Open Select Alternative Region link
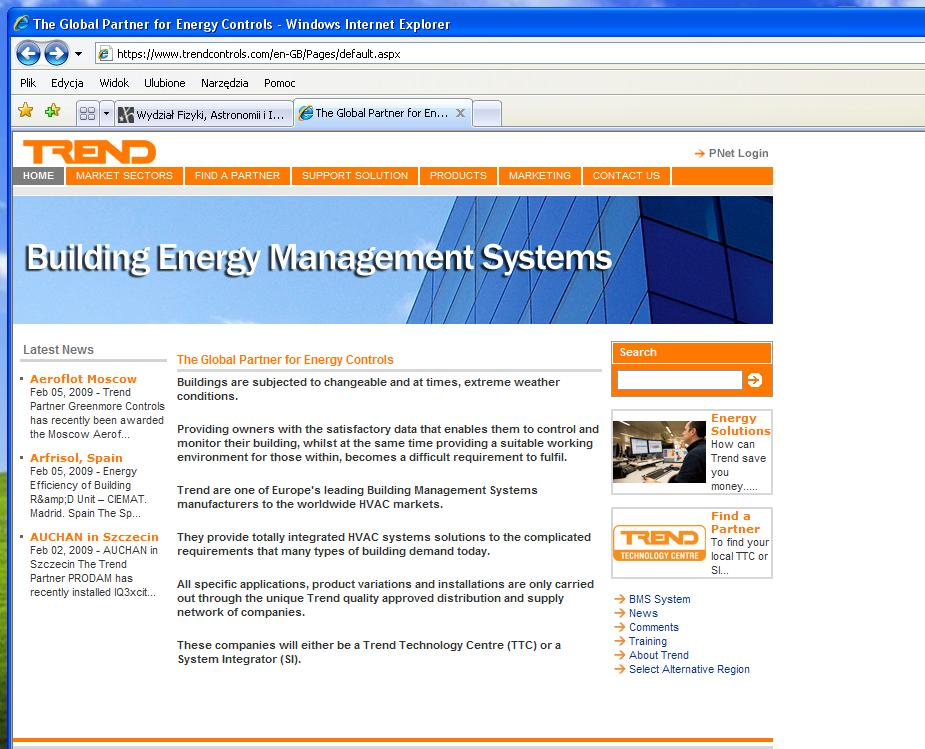The height and width of the screenshot is (749, 925). click(689, 669)
